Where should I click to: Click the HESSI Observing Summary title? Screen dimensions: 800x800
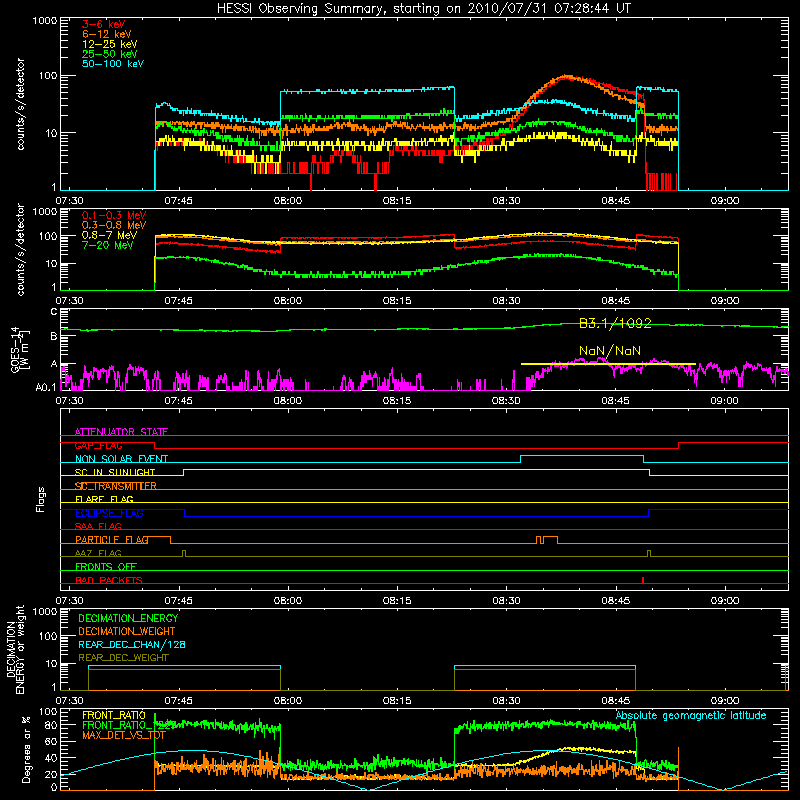point(423,9)
